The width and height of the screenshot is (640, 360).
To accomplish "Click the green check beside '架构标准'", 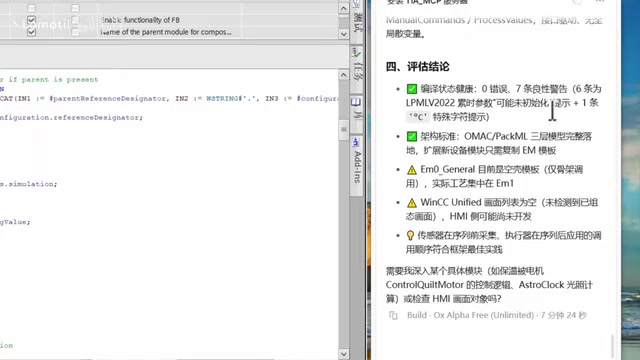I will [x=412, y=136].
